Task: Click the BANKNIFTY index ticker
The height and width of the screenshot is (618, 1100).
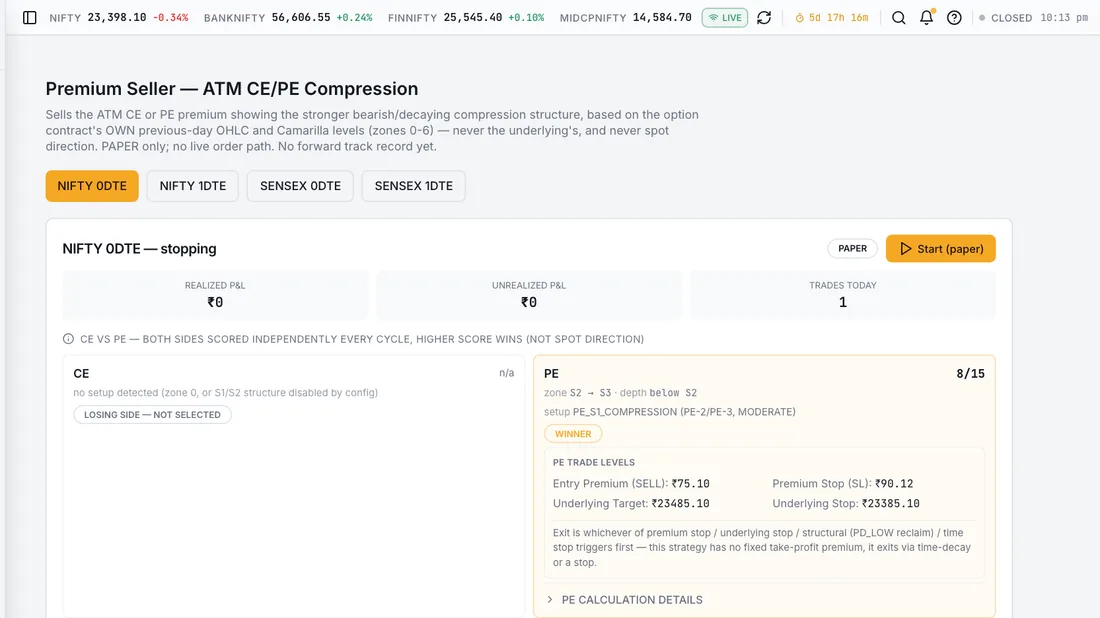Action: click(x=288, y=18)
